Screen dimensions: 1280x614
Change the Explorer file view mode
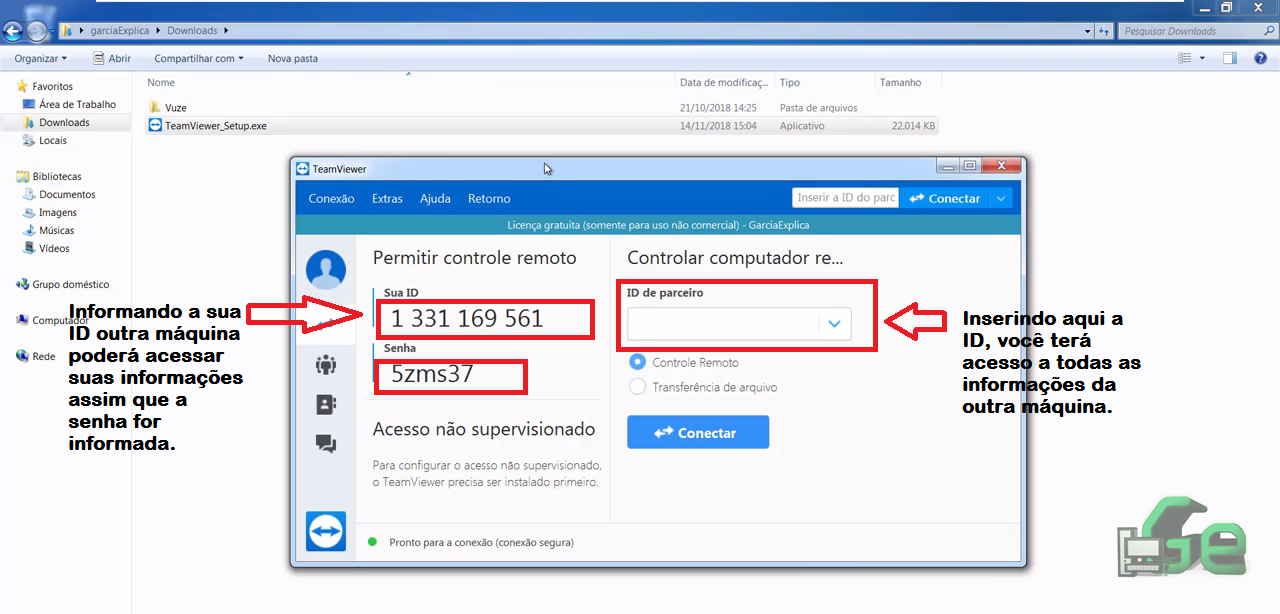point(1186,59)
